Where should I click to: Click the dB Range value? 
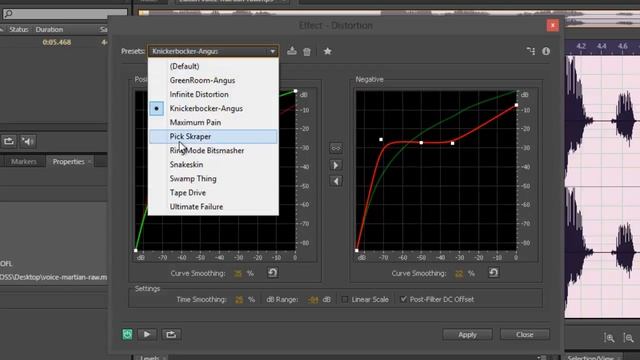(x=313, y=300)
